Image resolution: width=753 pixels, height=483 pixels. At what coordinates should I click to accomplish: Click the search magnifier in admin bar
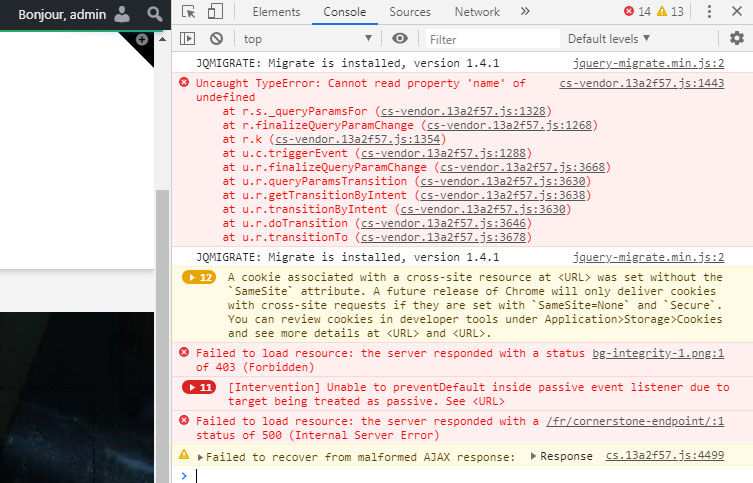(x=154, y=14)
